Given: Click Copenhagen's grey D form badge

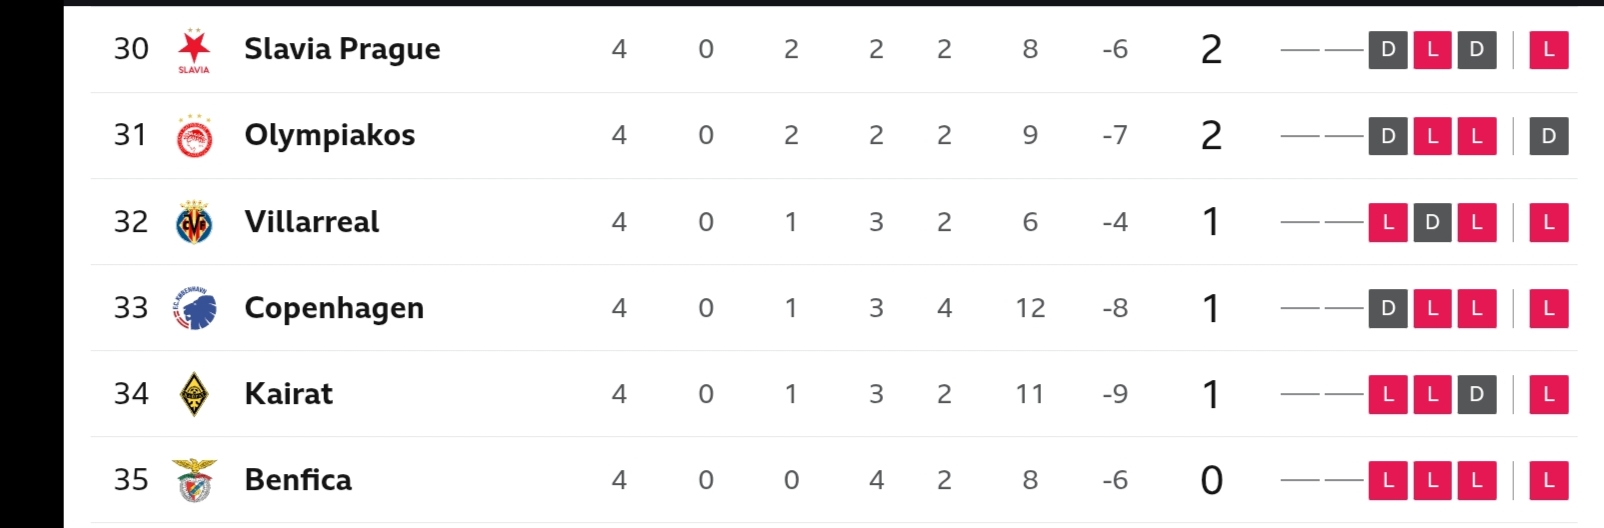Looking at the screenshot, I should (x=1388, y=308).
